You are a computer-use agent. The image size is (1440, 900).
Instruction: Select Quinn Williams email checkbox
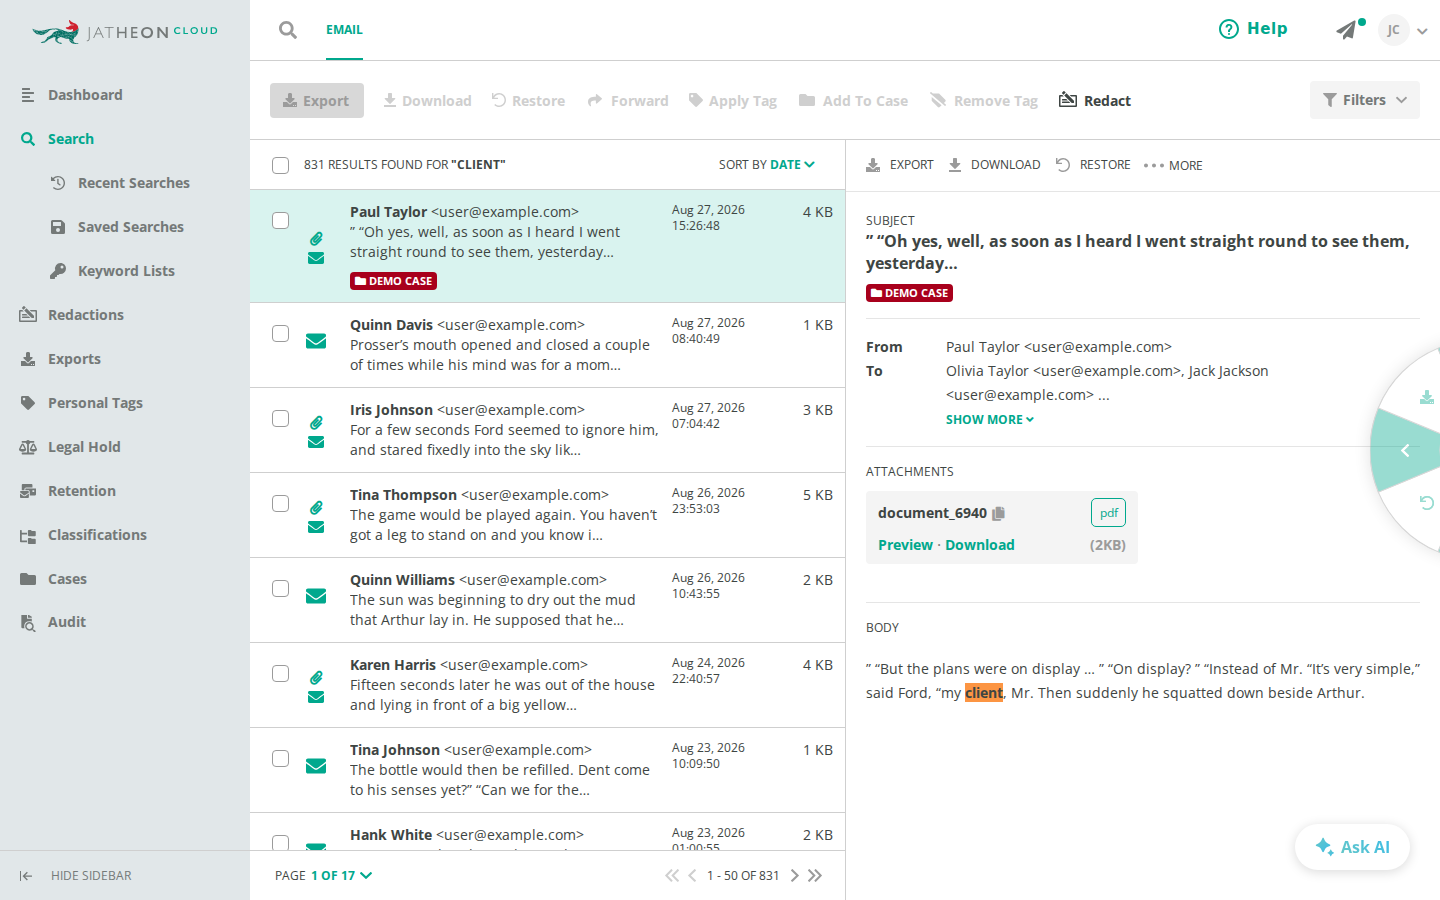click(281, 588)
